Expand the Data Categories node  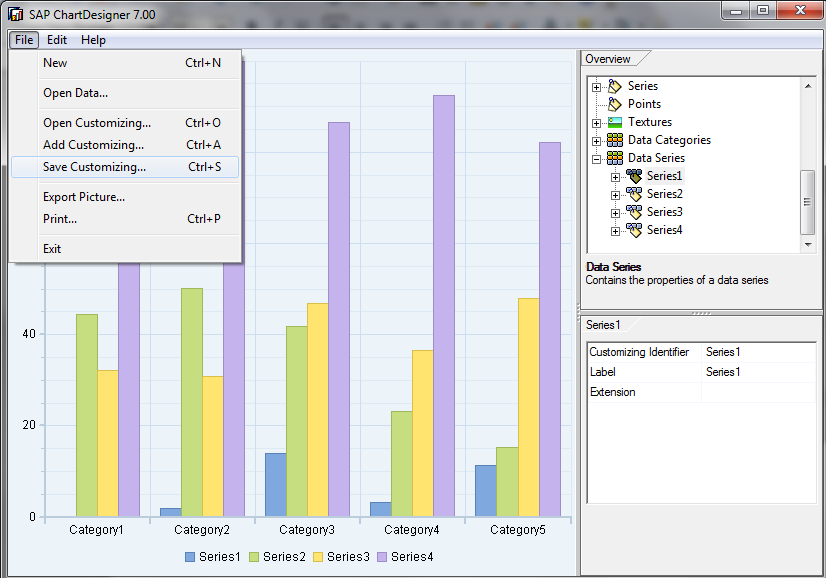click(596, 141)
